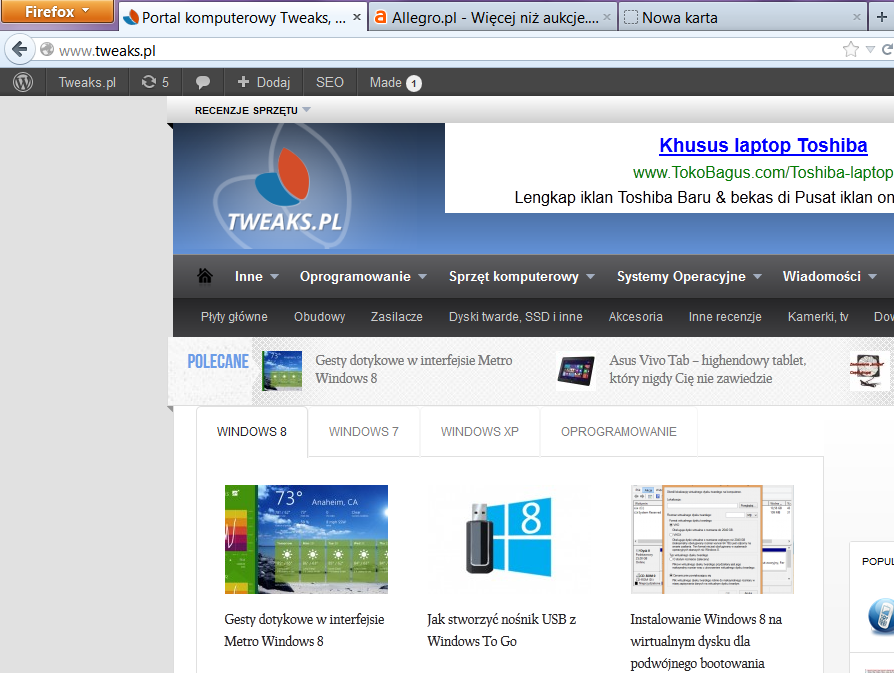The image size is (894, 673).
Task: Bookmark this page with the star icon
Action: 850,50
